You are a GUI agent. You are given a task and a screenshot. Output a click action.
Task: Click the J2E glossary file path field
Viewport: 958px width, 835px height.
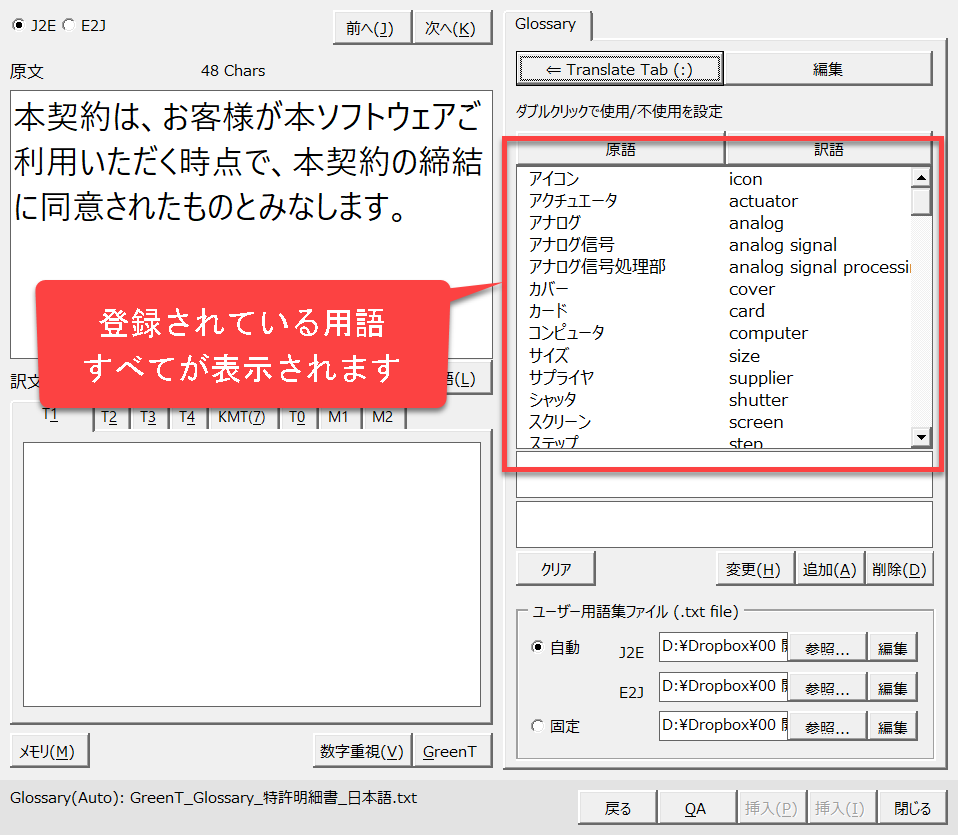[723, 647]
